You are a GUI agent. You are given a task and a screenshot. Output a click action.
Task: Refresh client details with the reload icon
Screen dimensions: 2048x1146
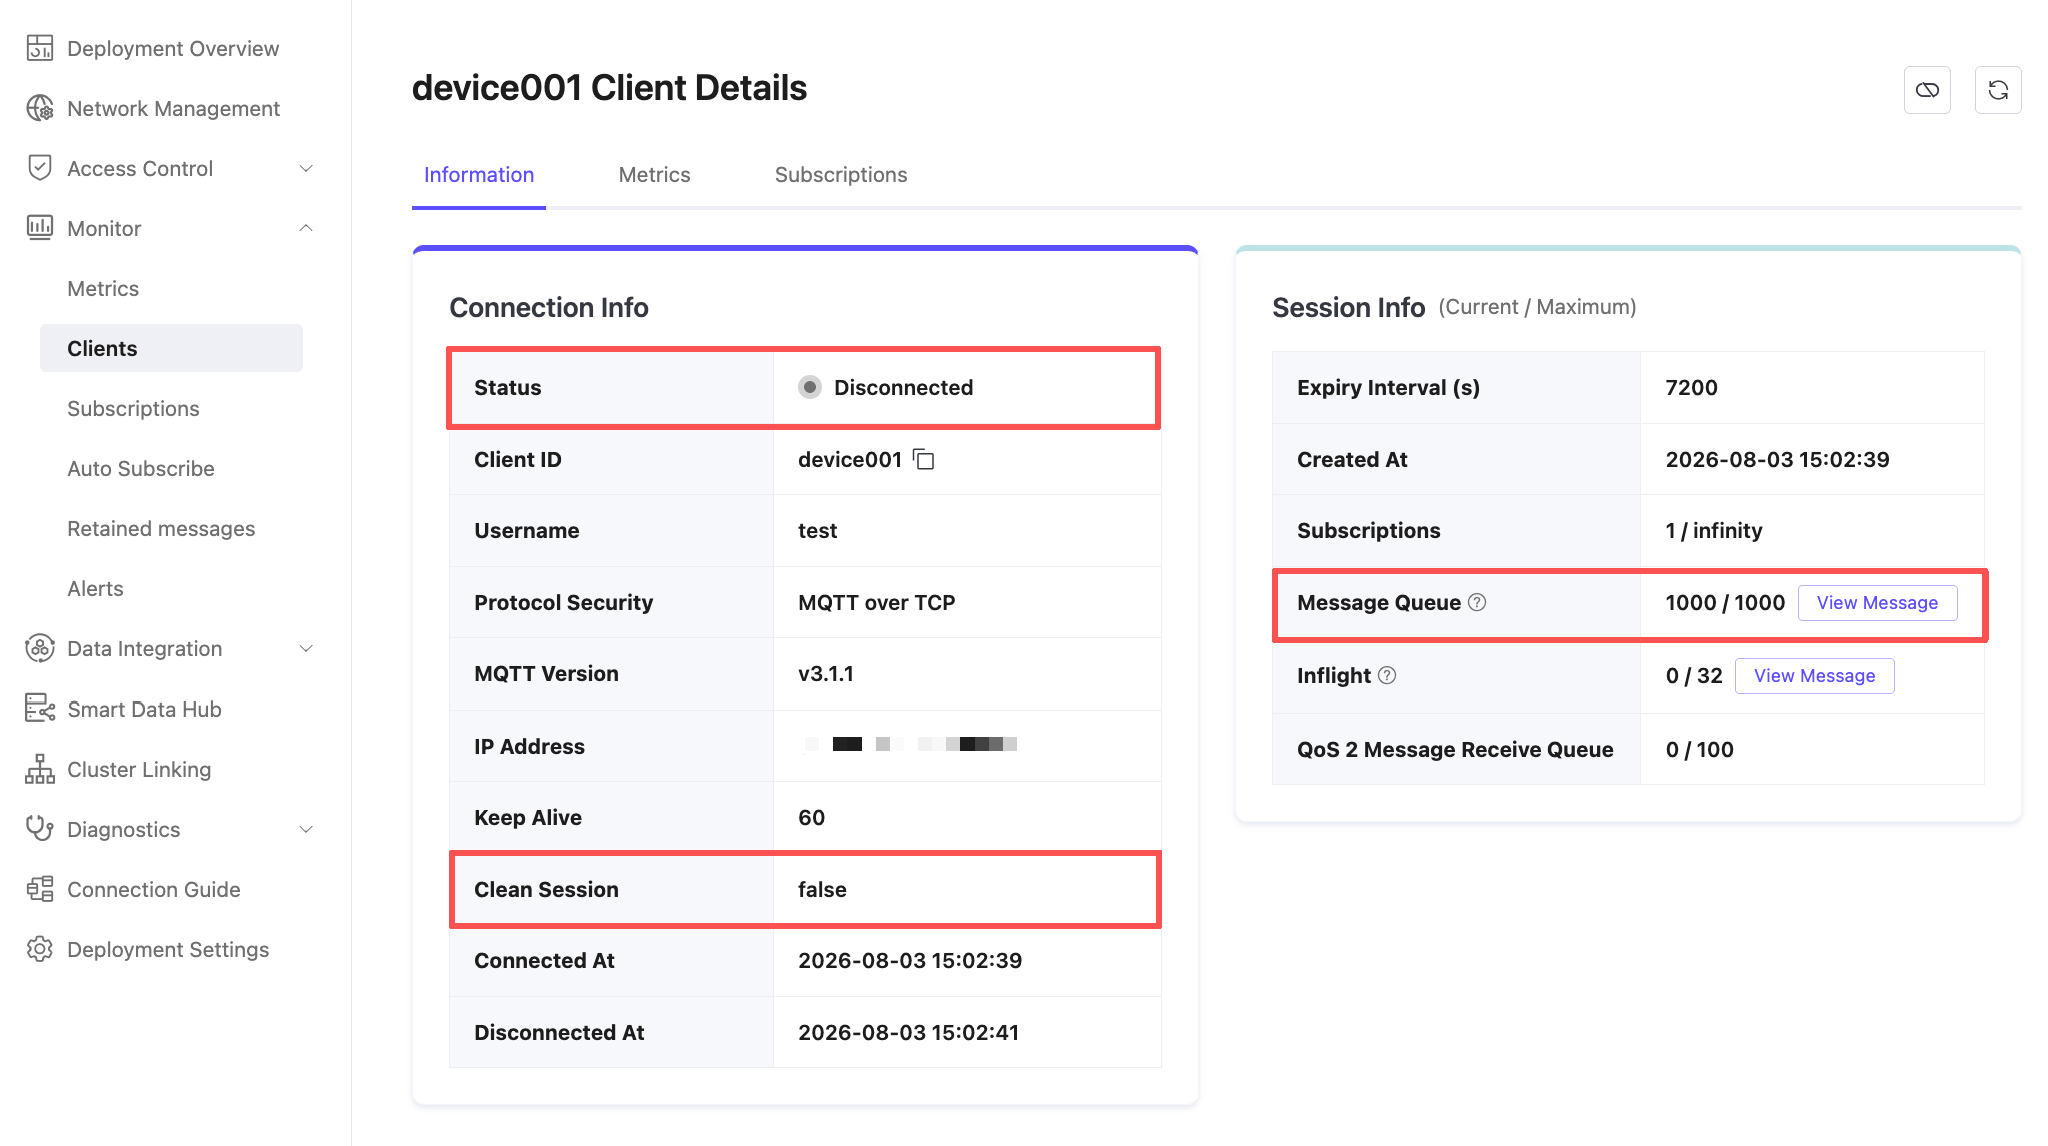point(1998,90)
